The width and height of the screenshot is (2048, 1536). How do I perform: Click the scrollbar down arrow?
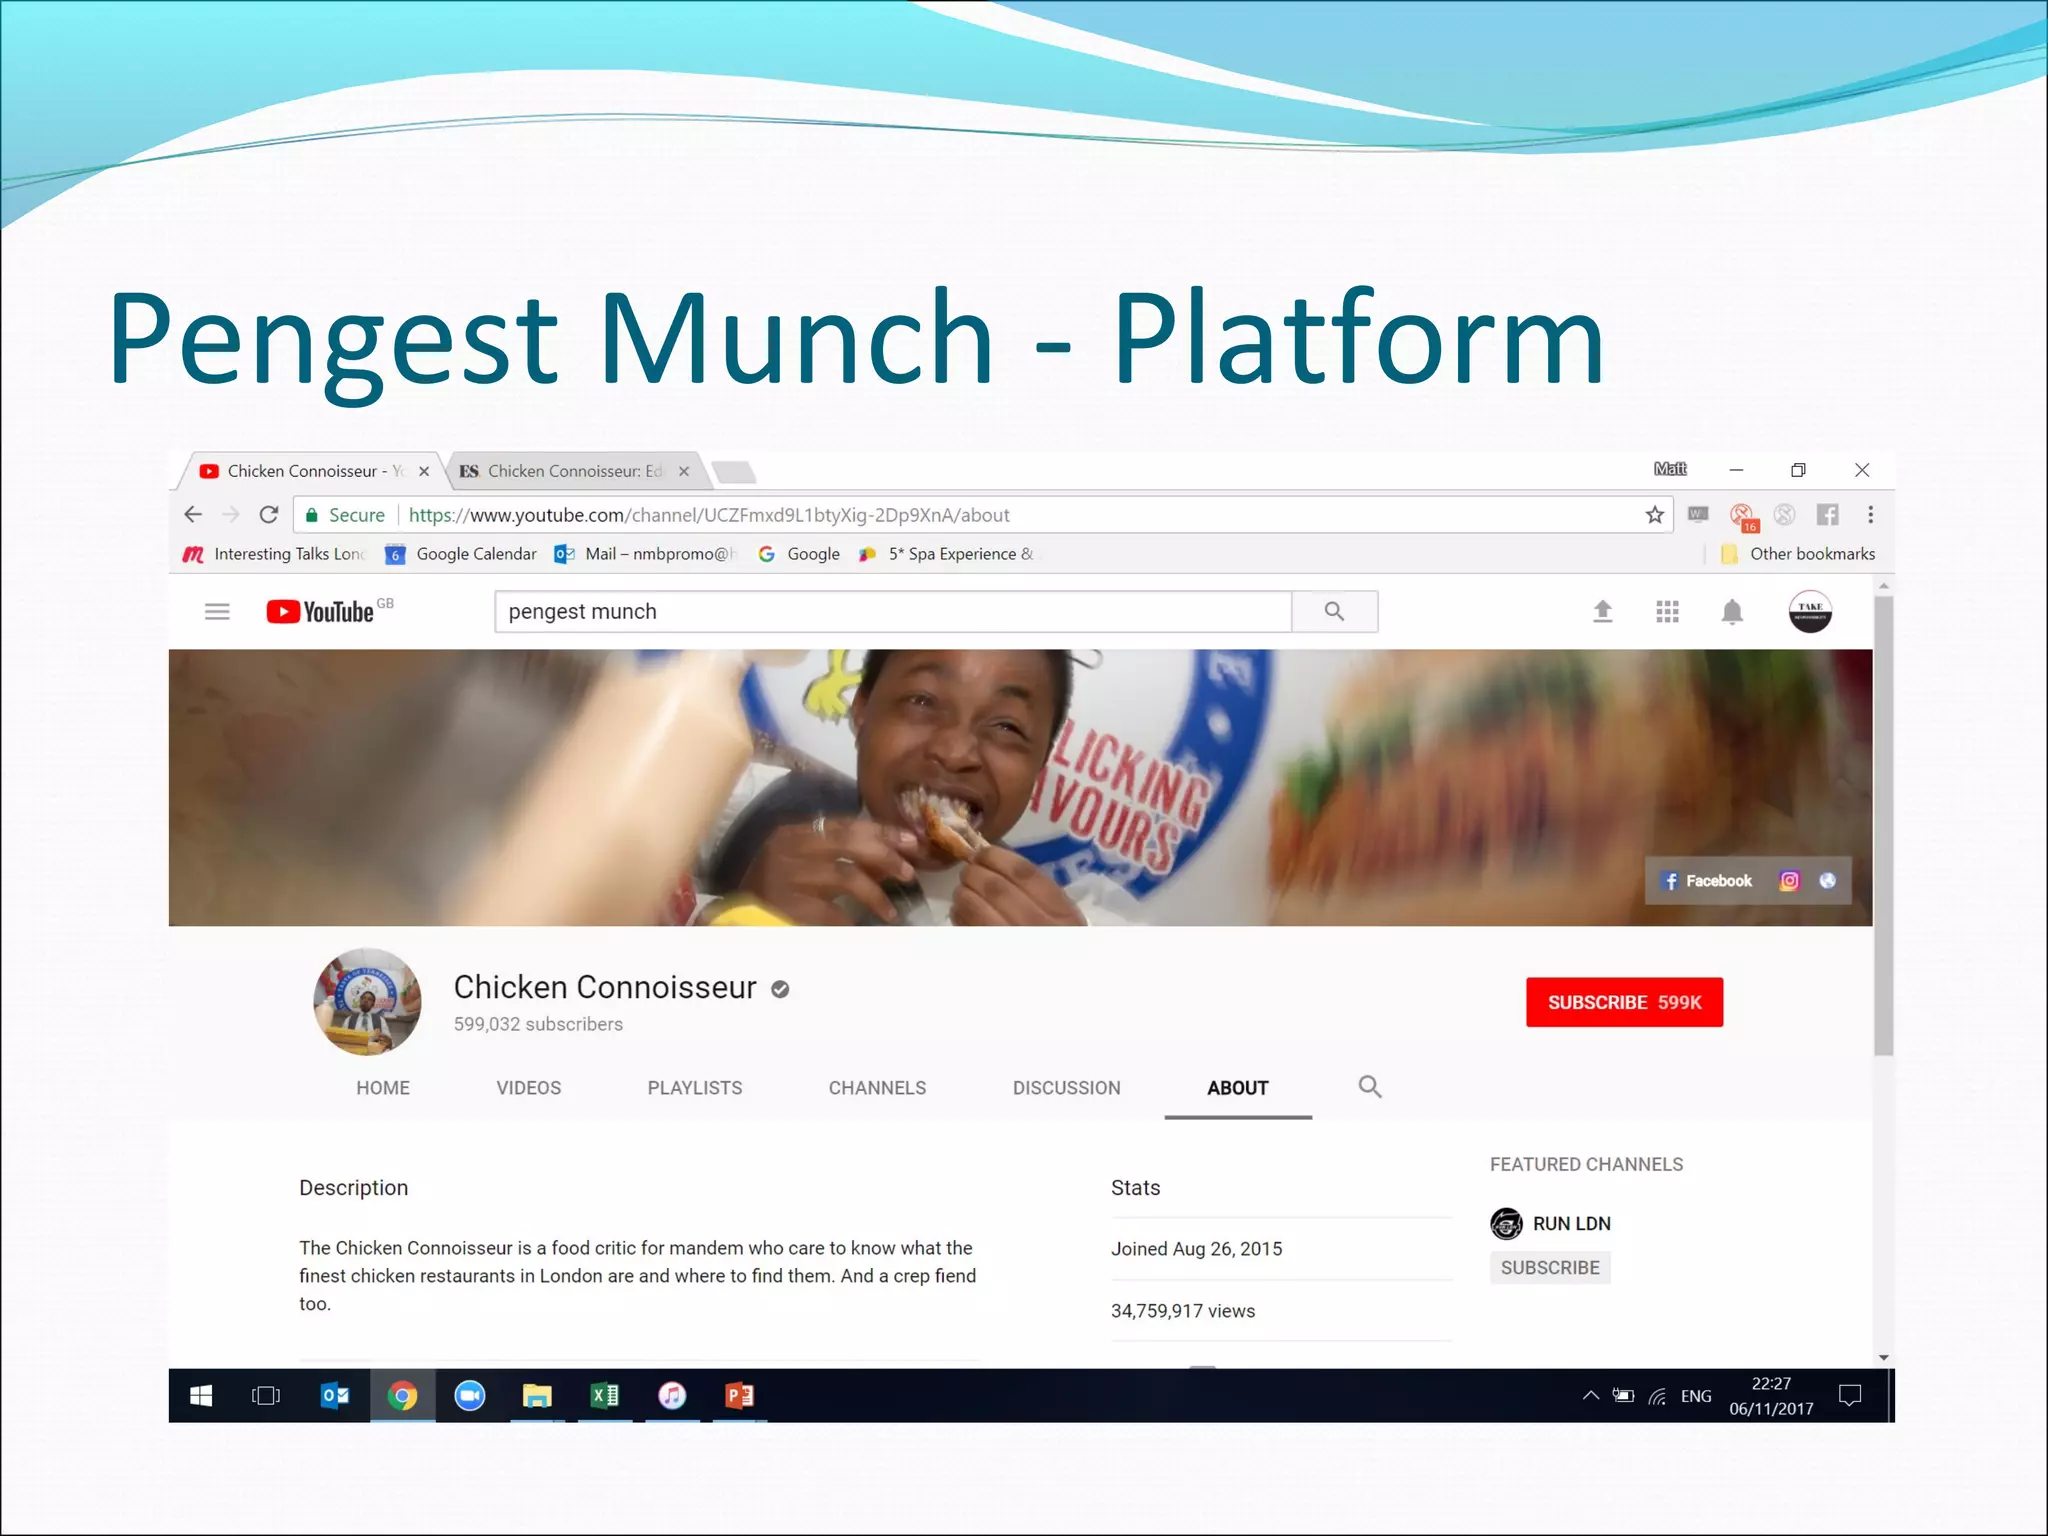[x=1883, y=1357]
